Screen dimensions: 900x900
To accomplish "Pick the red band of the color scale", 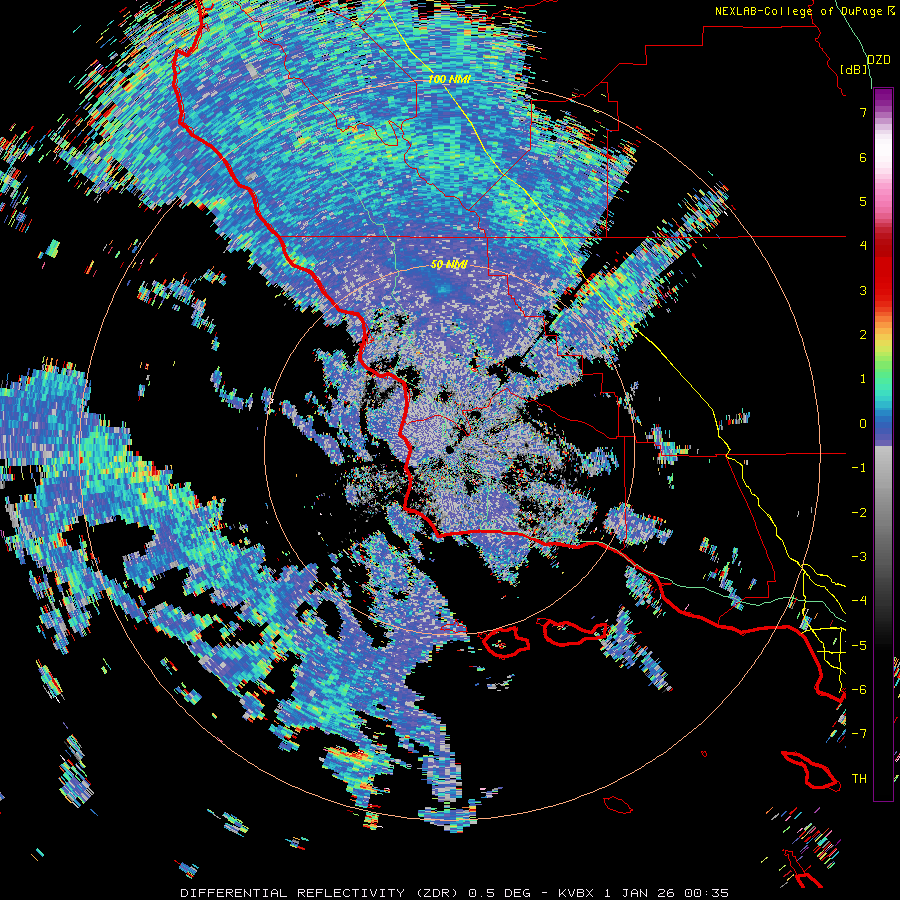I will coord(883,270).
